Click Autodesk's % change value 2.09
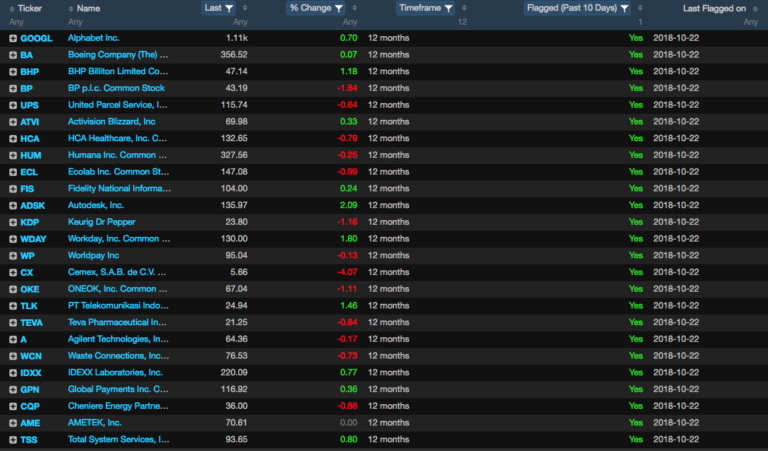 [348, 205]
